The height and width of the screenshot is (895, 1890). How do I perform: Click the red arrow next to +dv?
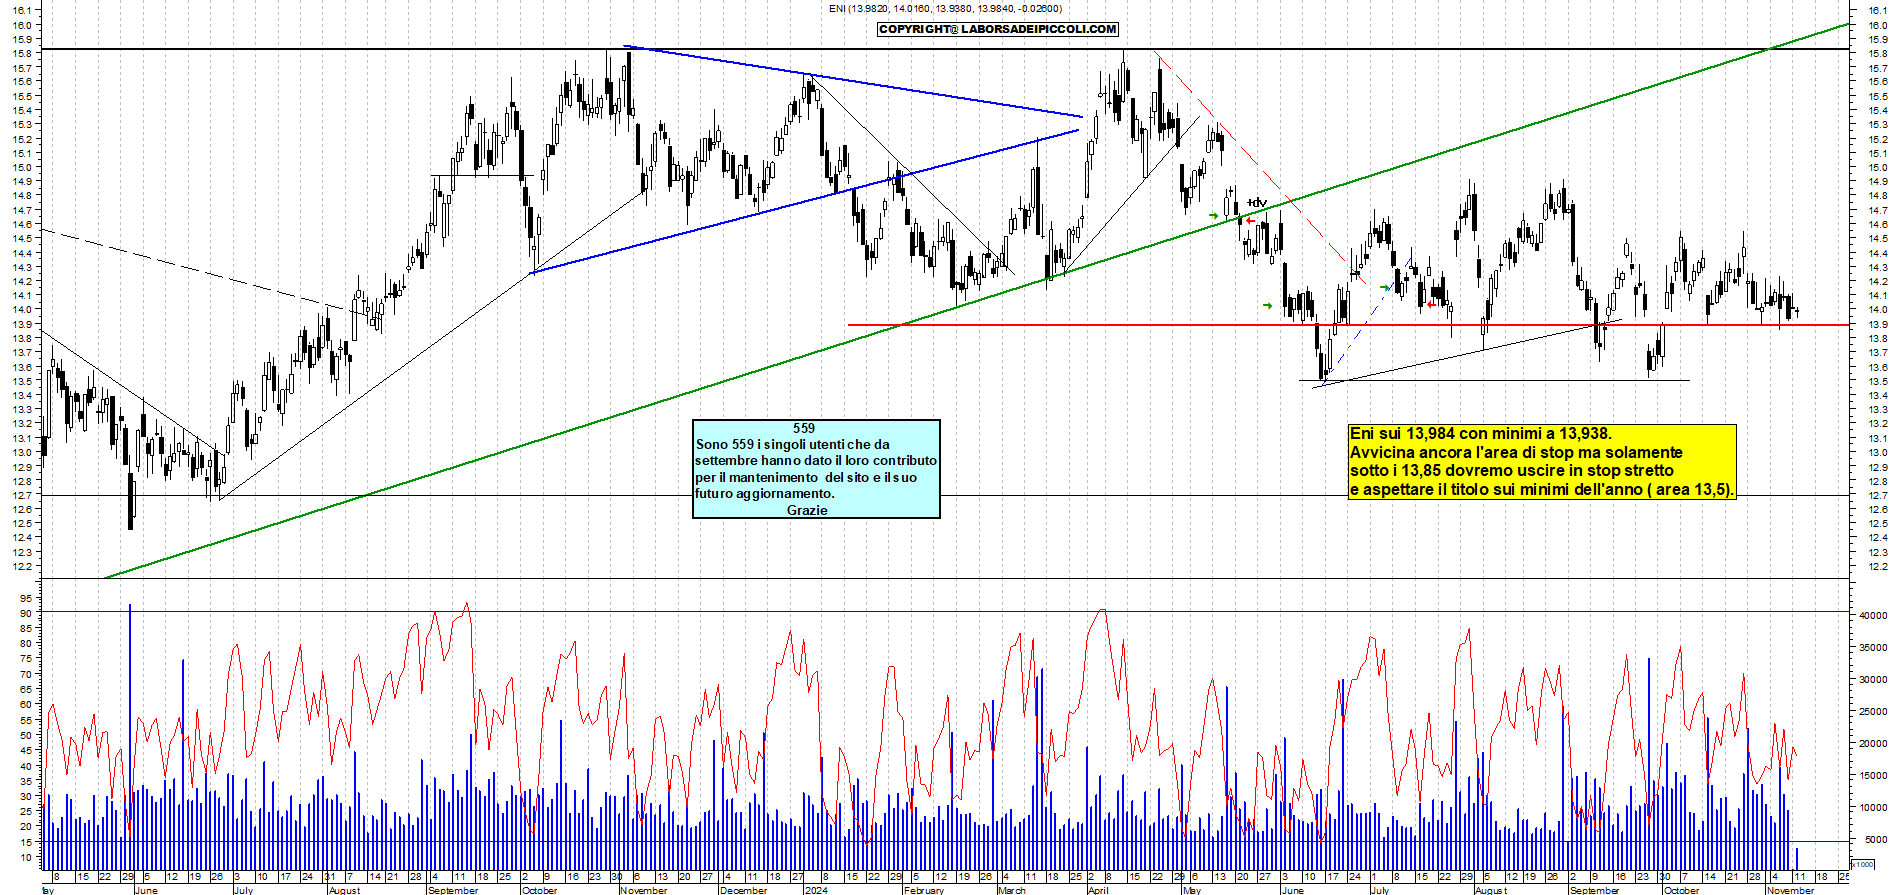pos(1250,220)
